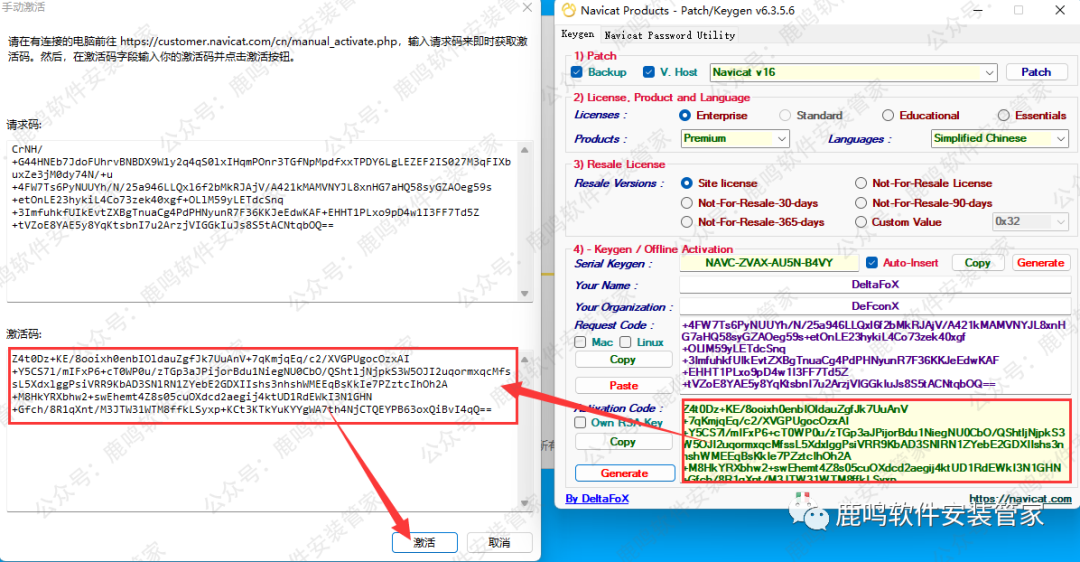Viewport: 1080px width, 562px height.
Task: Check the Linux checkbox under Request Code
Action: coord(625,342)
